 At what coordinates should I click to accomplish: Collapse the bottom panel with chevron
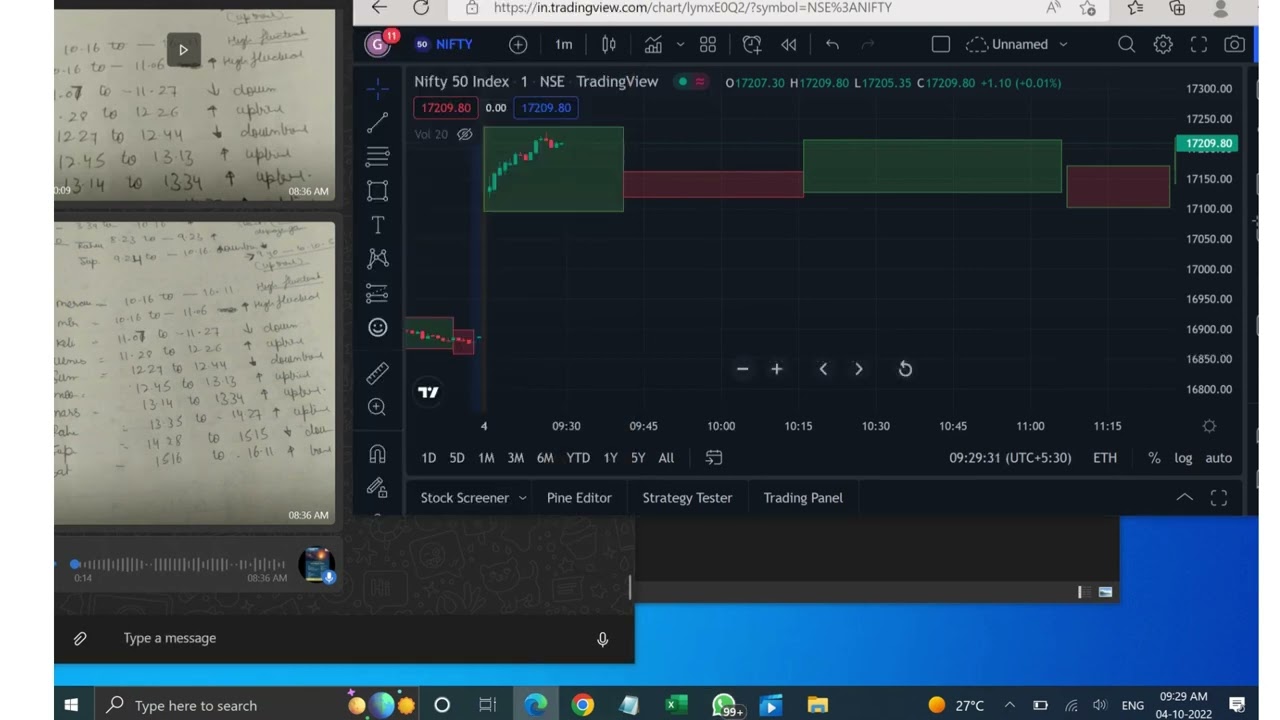[x=1184, y=498]
